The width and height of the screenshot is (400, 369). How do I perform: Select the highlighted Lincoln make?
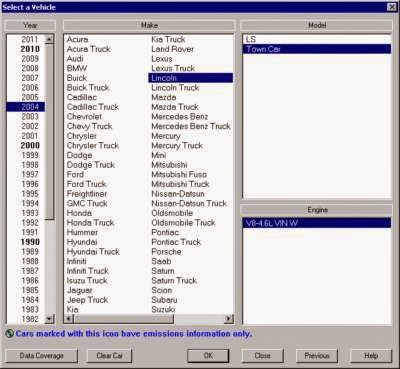(191, 78)
